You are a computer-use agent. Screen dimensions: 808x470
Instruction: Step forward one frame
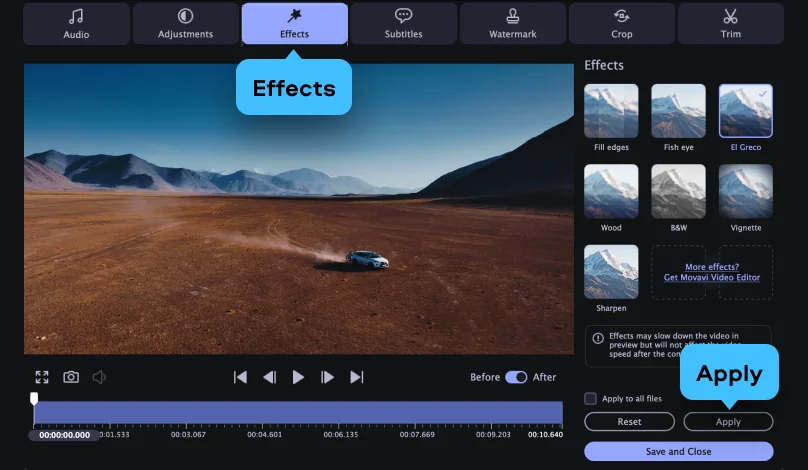coord(327,377)
